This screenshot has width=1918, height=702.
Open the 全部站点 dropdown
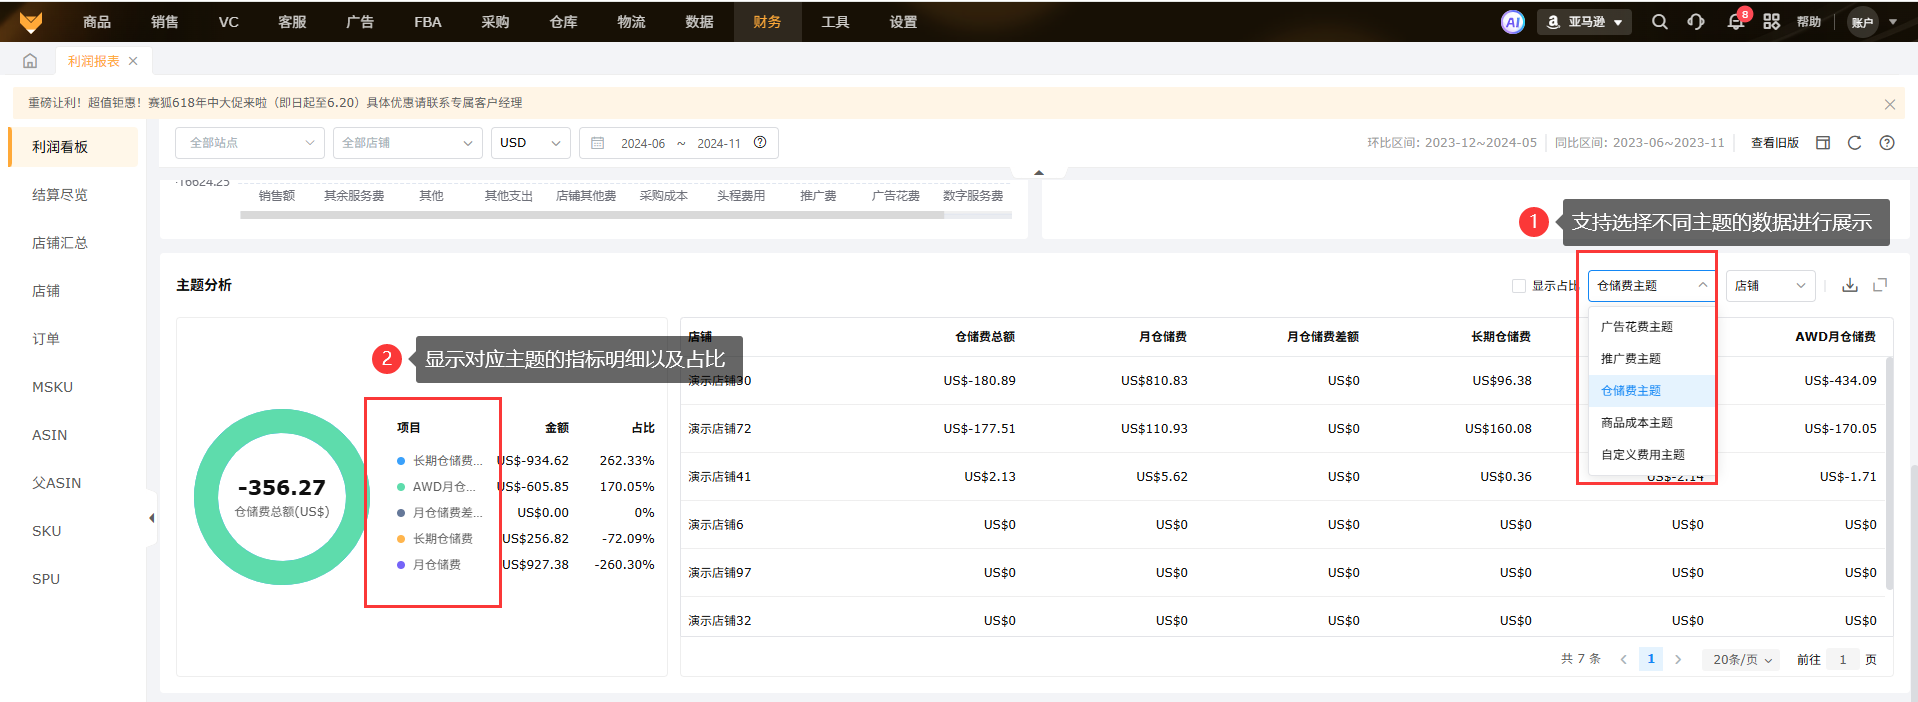(x=250, y=143)
